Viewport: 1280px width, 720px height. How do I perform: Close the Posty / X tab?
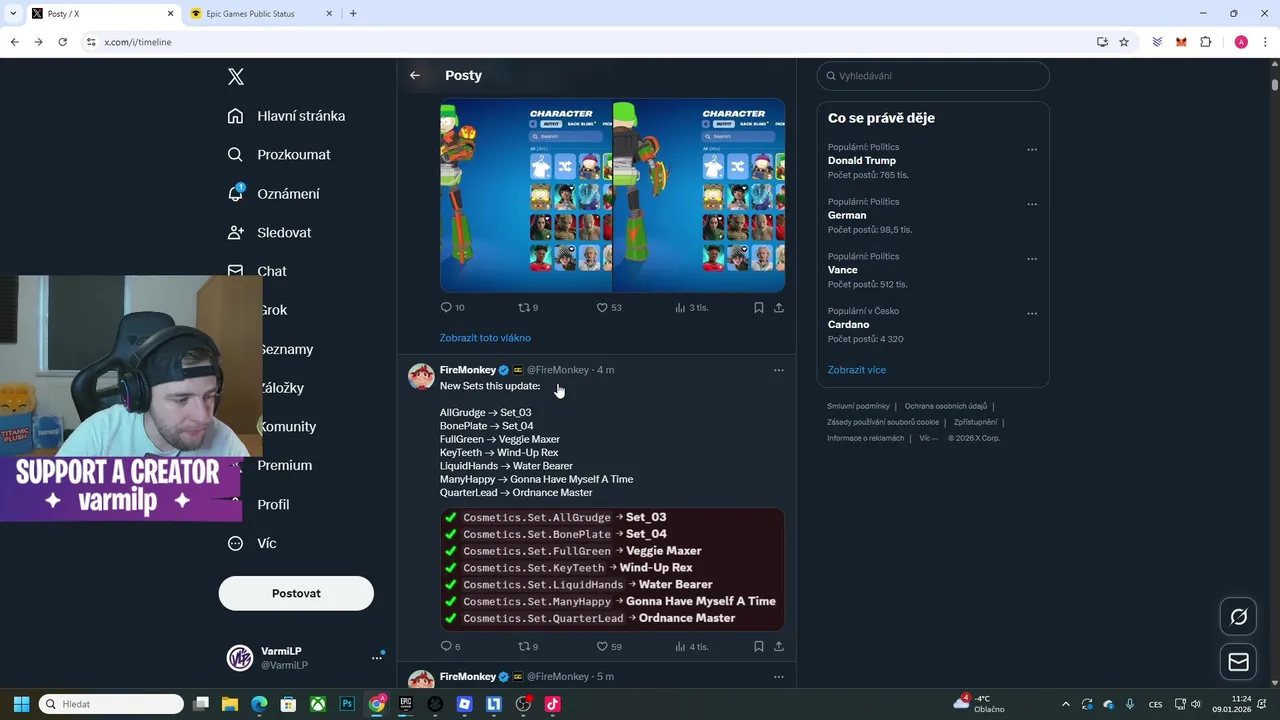[170, 14]
